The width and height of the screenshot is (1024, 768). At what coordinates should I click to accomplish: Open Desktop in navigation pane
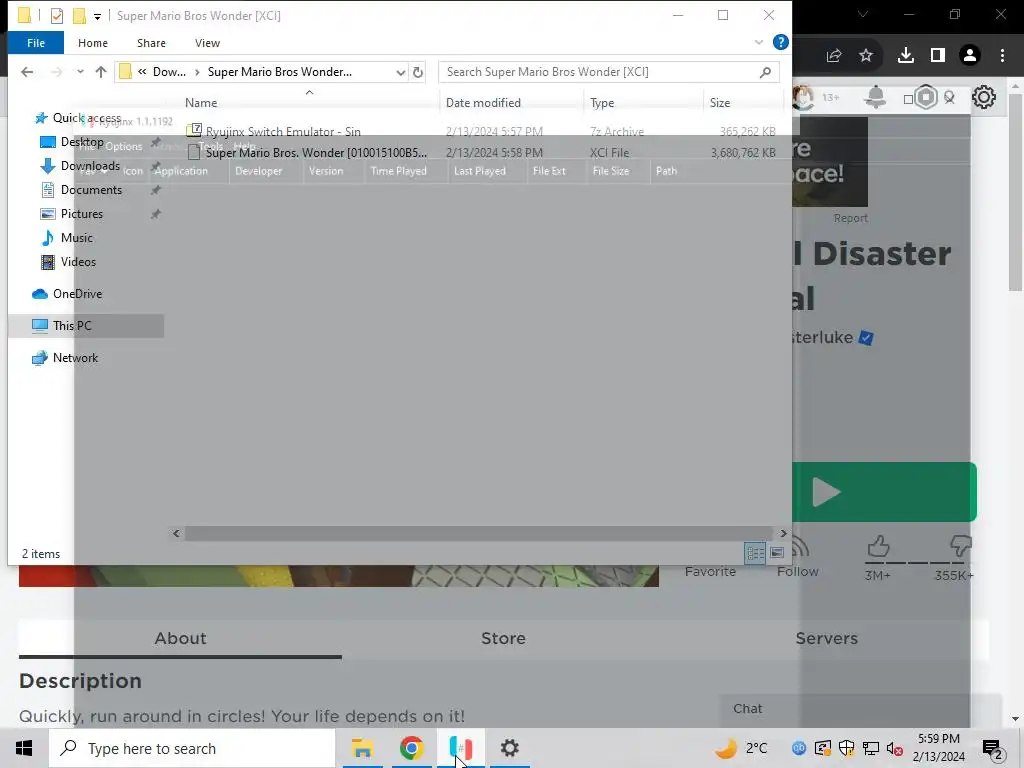82,142
